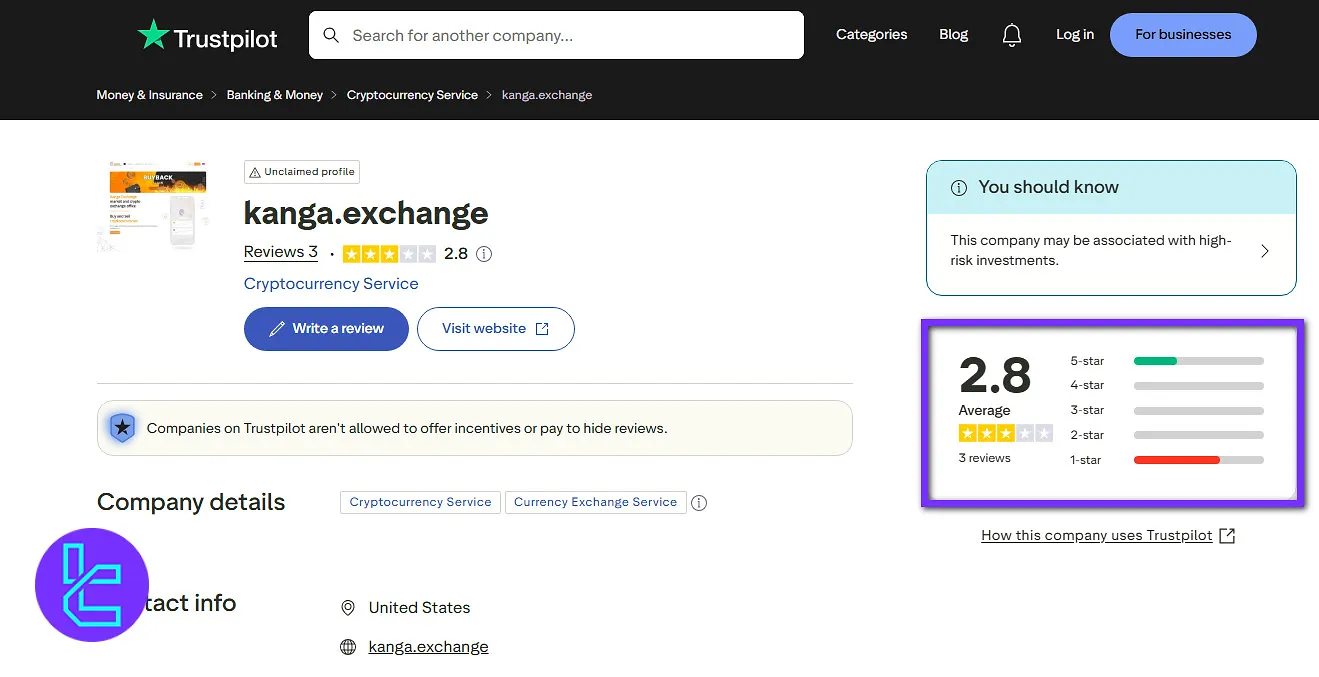Click Log in

click(1075, 35)
